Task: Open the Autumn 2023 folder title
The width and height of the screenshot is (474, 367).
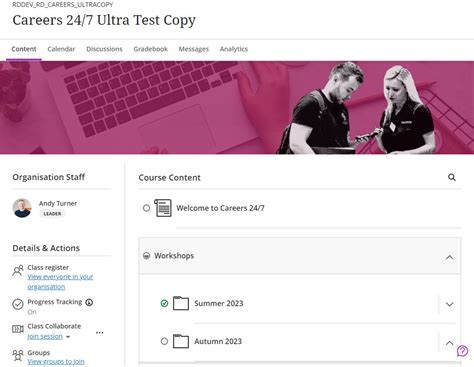Action: (x=218, y=341)
